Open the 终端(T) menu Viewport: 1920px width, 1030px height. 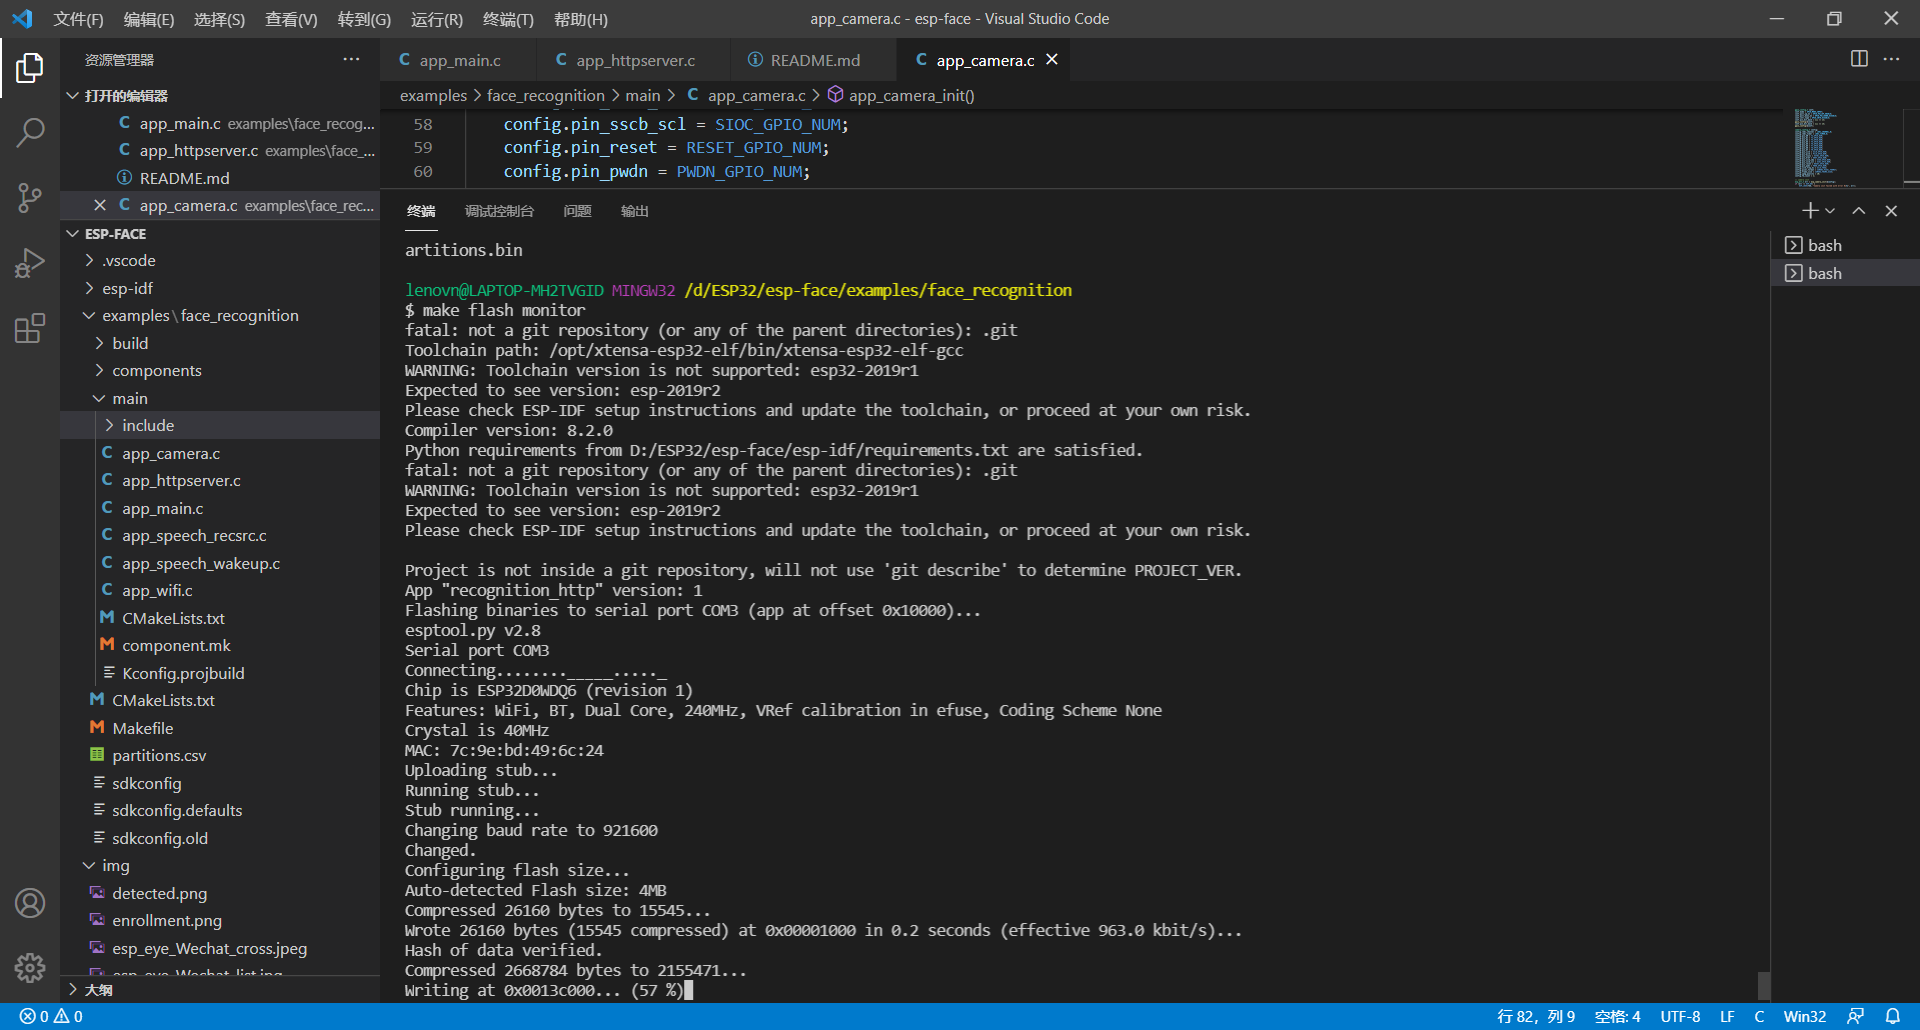(508, 19)
